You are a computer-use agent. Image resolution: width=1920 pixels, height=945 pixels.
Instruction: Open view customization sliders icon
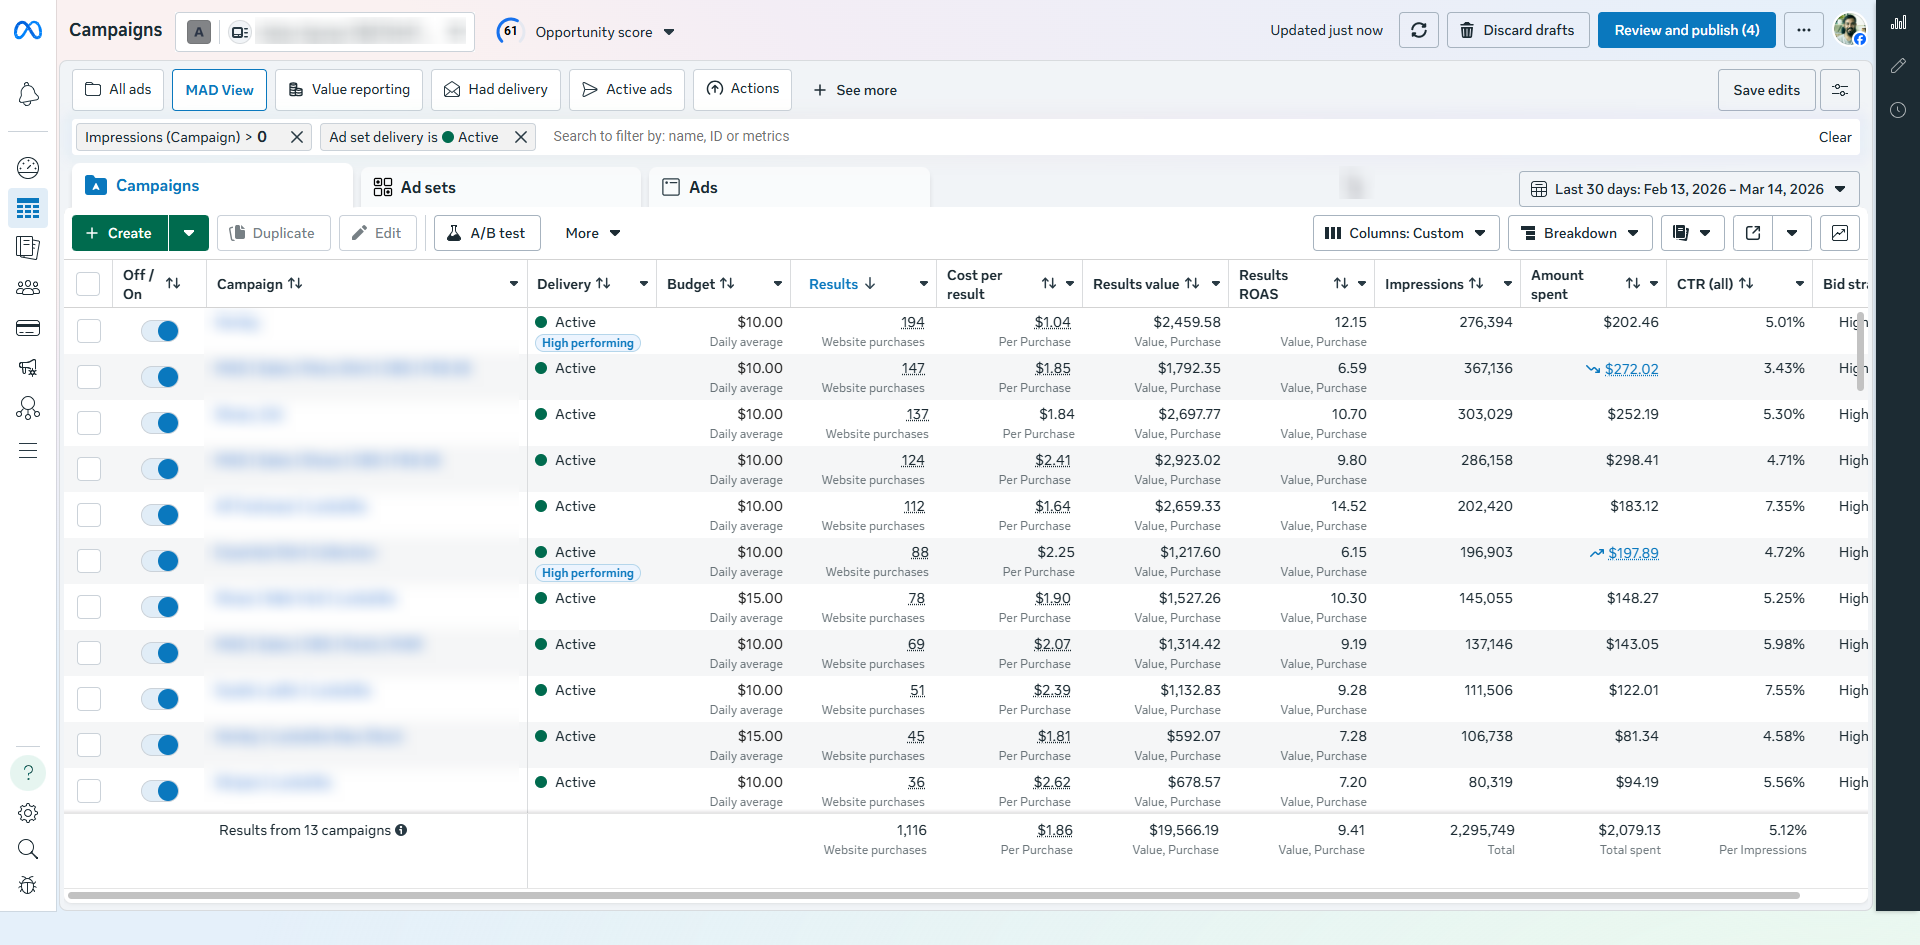tap(1840, 90)
